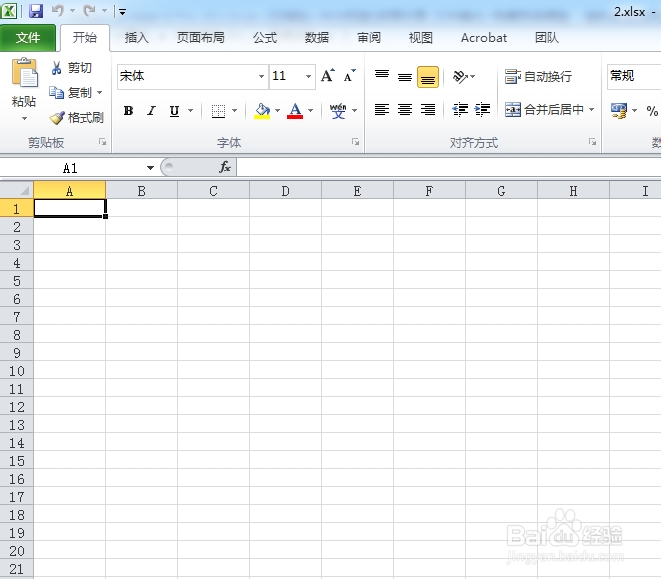Switch to the 数据 Data tab
The width and height of the screenshot is (661, 579).
point(317,38)
